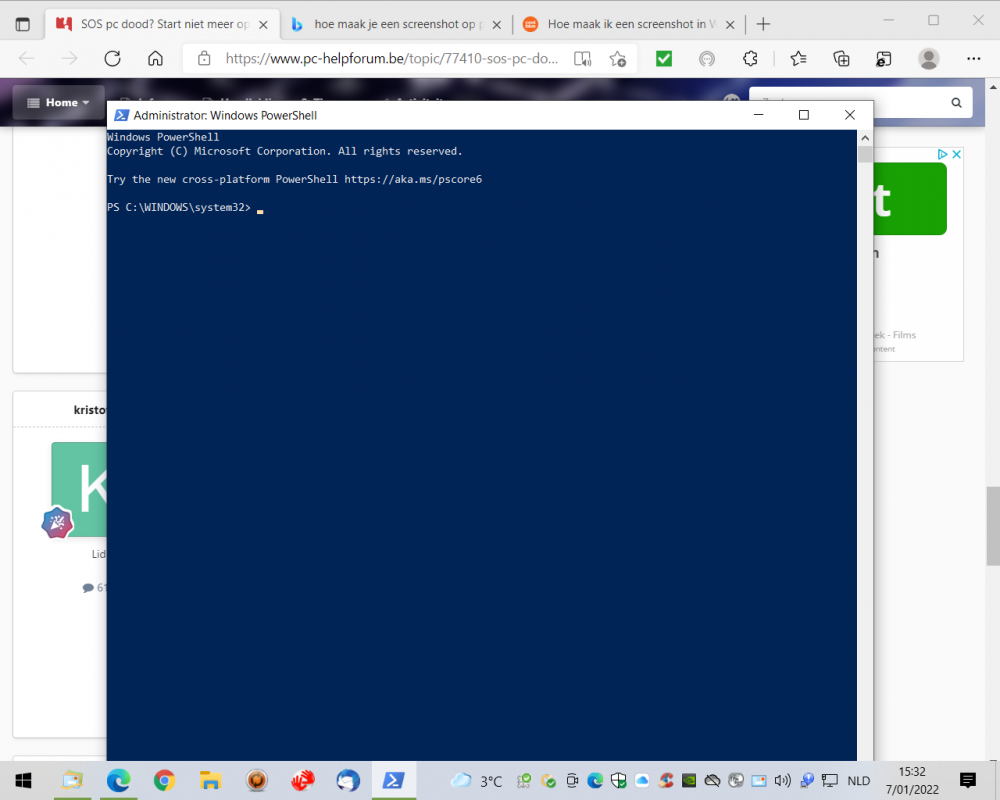This screenshot has width=1000, height=800.
Task: Open the weather widget showing 3°C
Action: click(476, 781)
